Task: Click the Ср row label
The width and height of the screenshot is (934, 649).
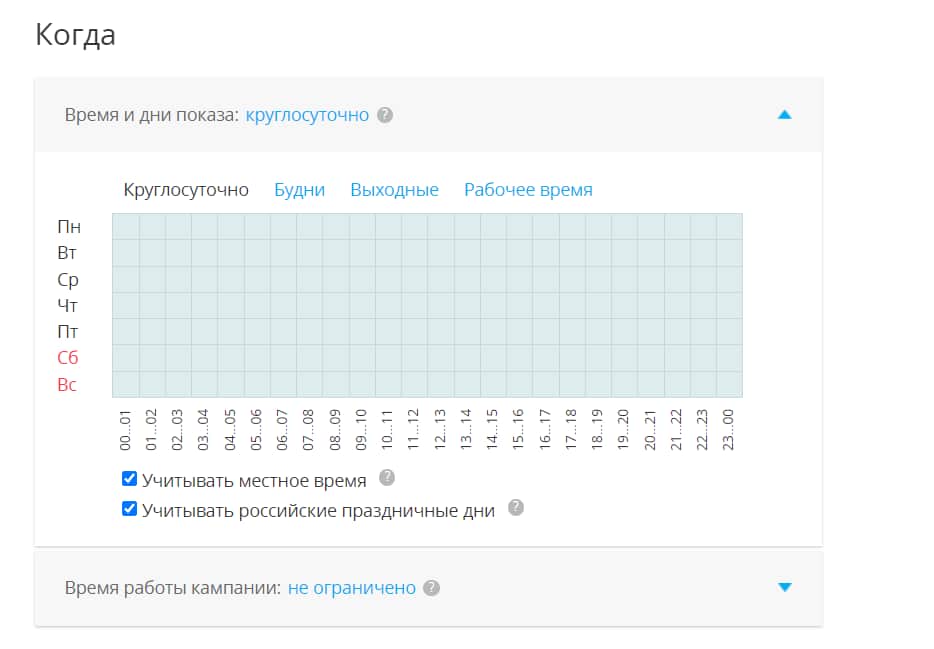Action: (x=68, y=280)
